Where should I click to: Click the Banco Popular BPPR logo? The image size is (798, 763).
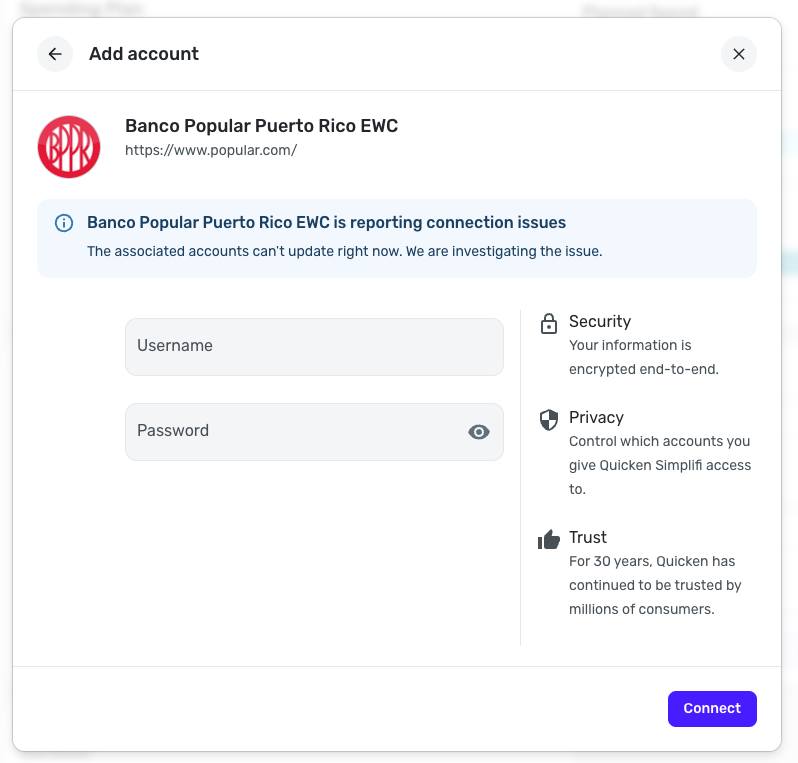[69, 147]
